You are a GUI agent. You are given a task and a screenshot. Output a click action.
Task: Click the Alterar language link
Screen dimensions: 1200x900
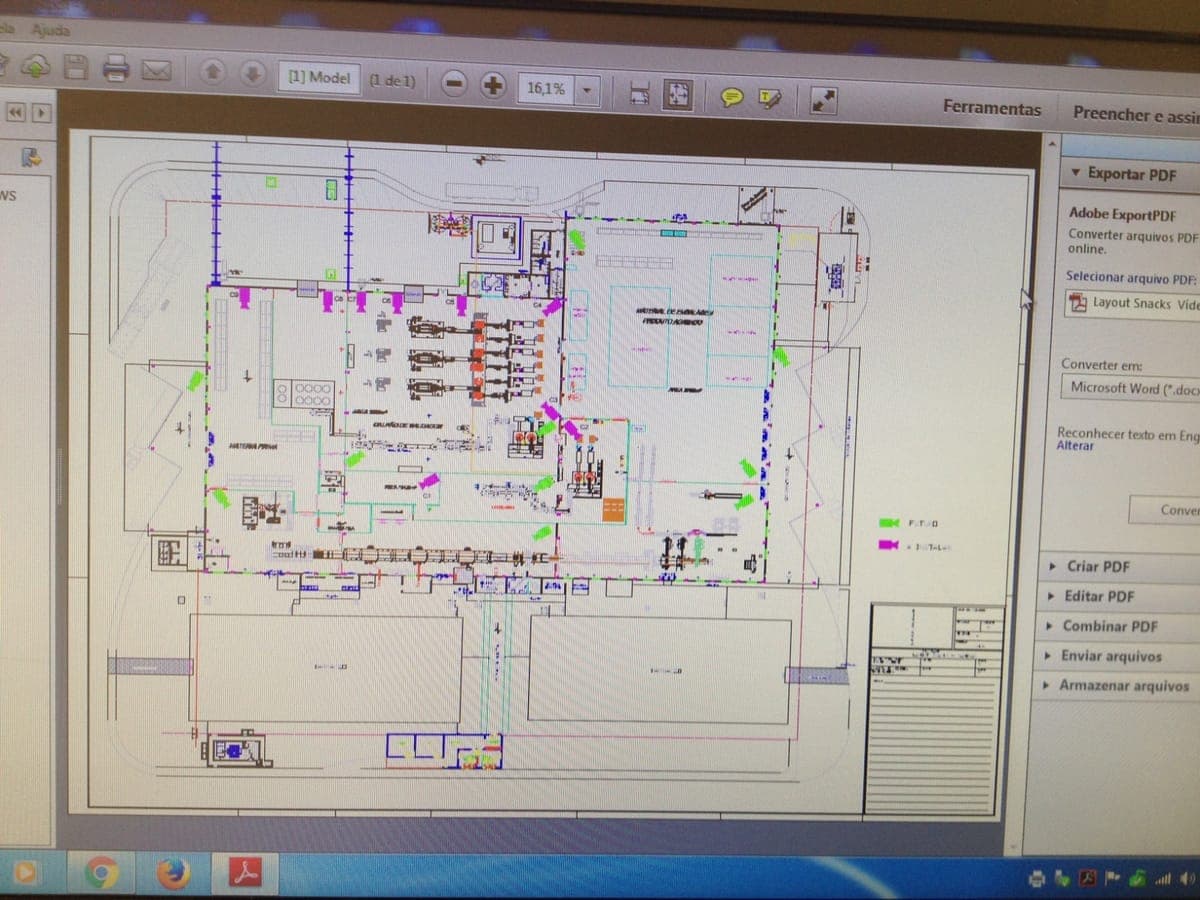1075,446
